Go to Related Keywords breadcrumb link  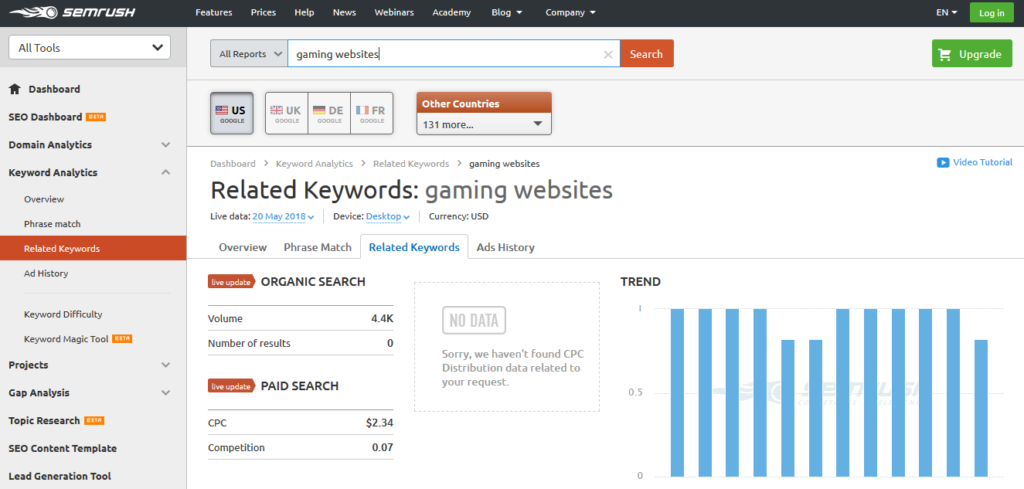tap(411, 163)
